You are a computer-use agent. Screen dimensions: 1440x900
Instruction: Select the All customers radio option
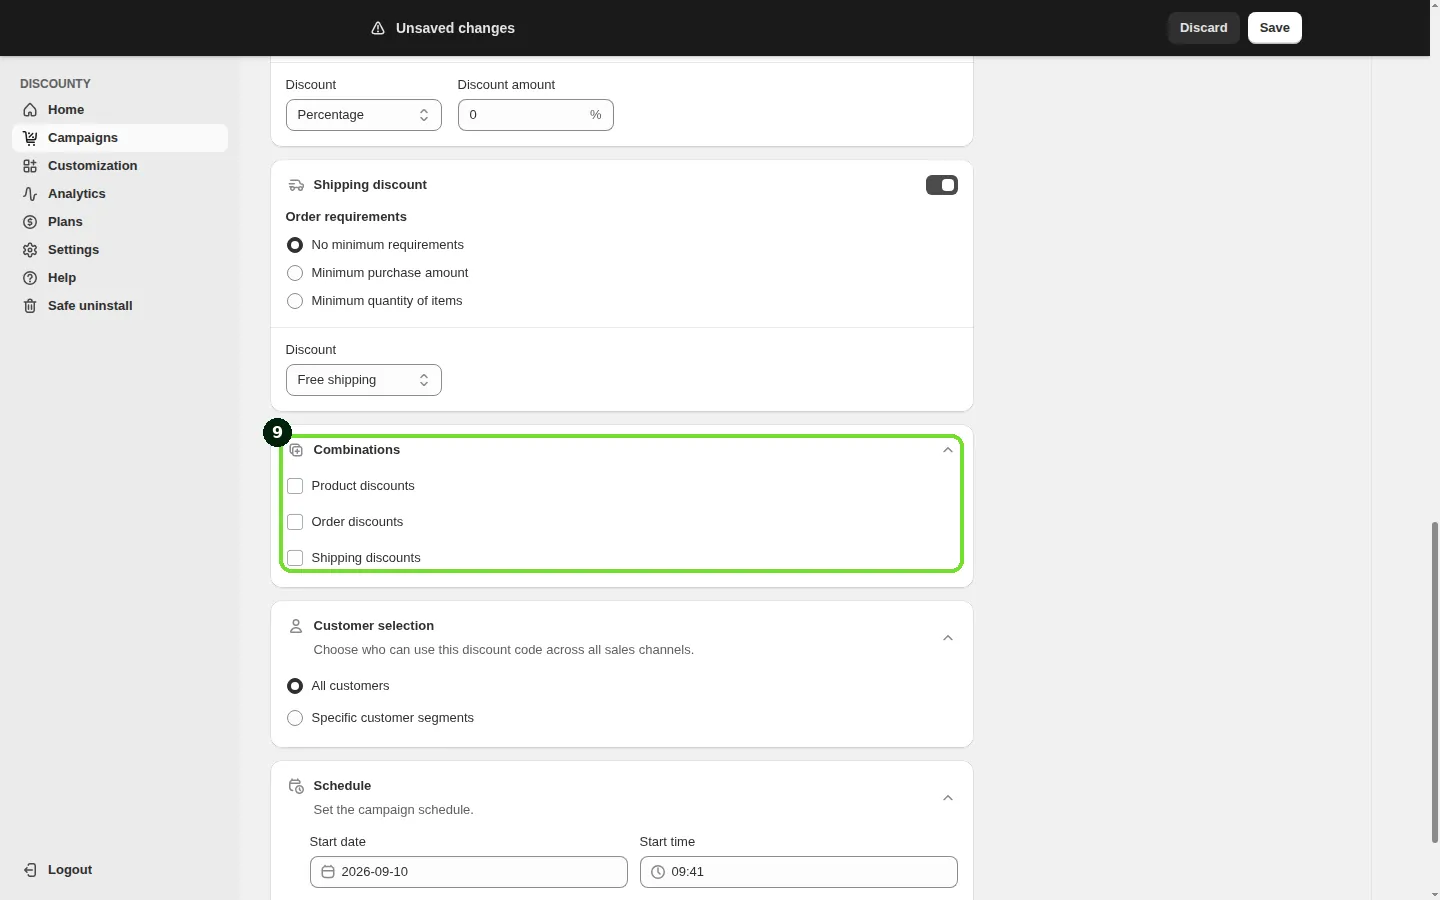295,686
